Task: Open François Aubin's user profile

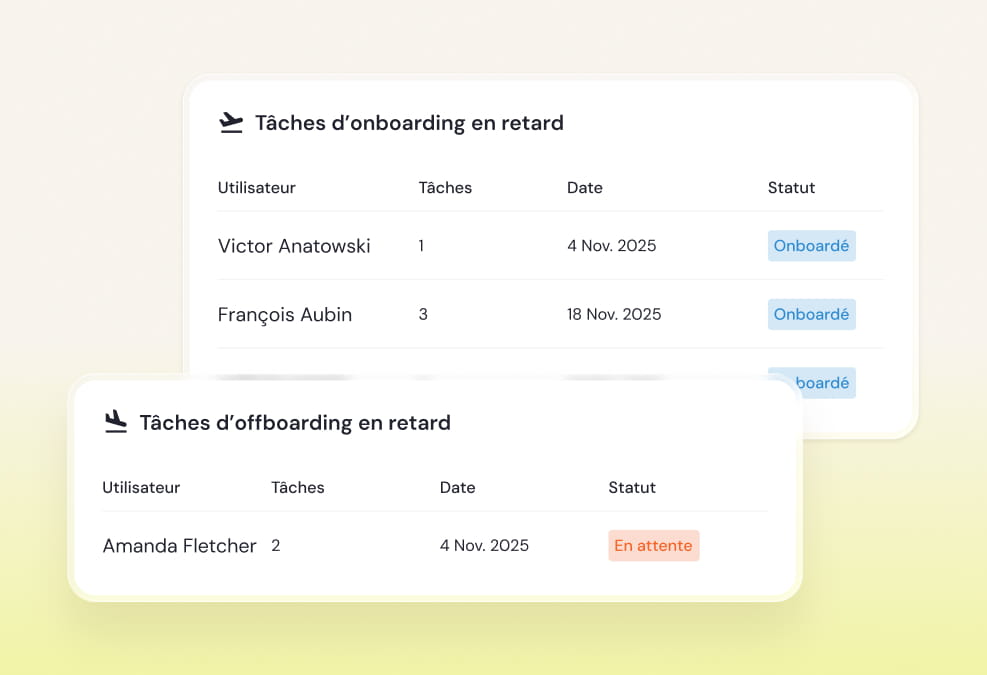Action: (x=284, y=314)
